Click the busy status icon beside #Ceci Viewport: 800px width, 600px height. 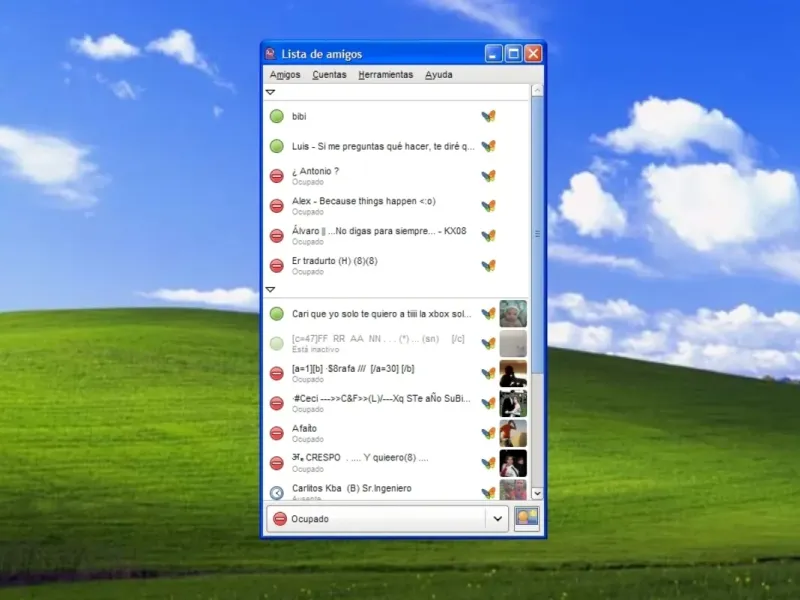coord(277,403)
